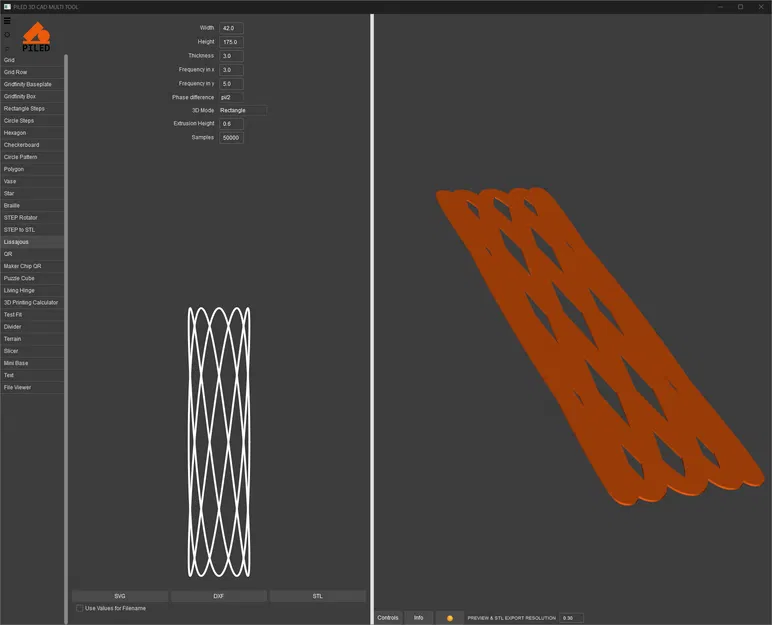Export as SVG
772x625 pixels.
click(x=120, y=596)
